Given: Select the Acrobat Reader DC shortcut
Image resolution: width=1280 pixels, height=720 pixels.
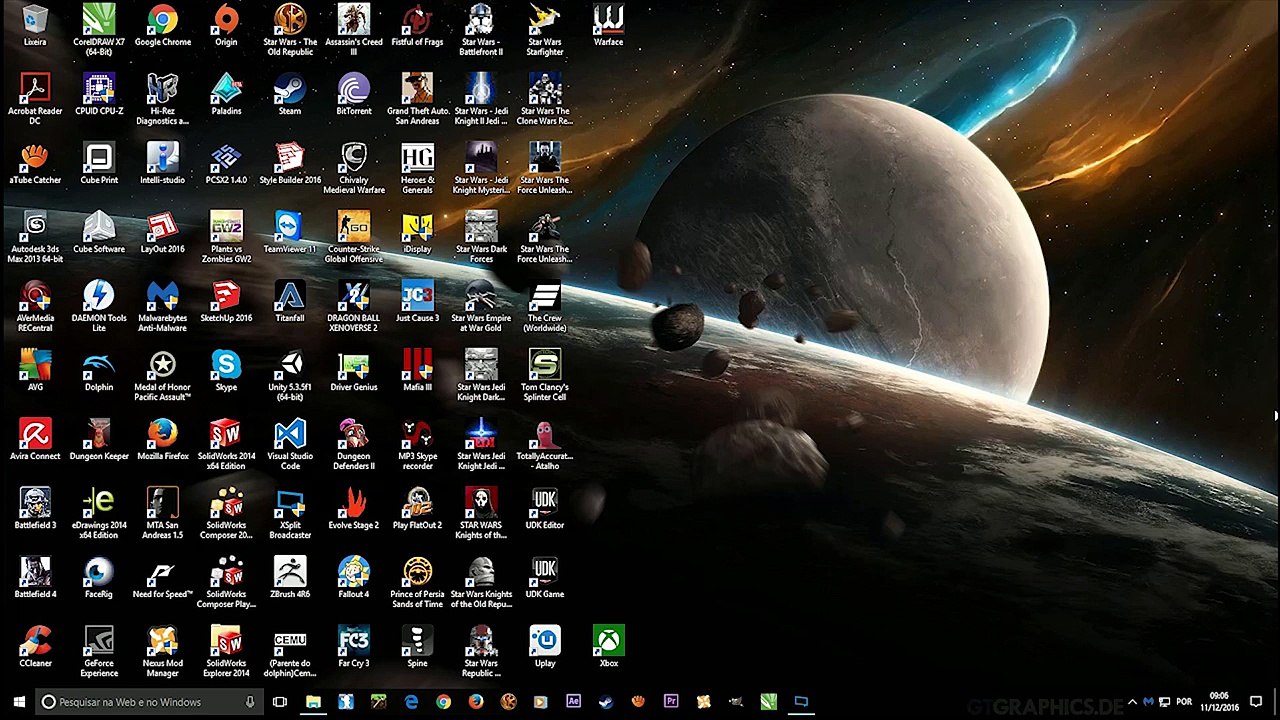Looking at the screenshot, I should [35, 99].
